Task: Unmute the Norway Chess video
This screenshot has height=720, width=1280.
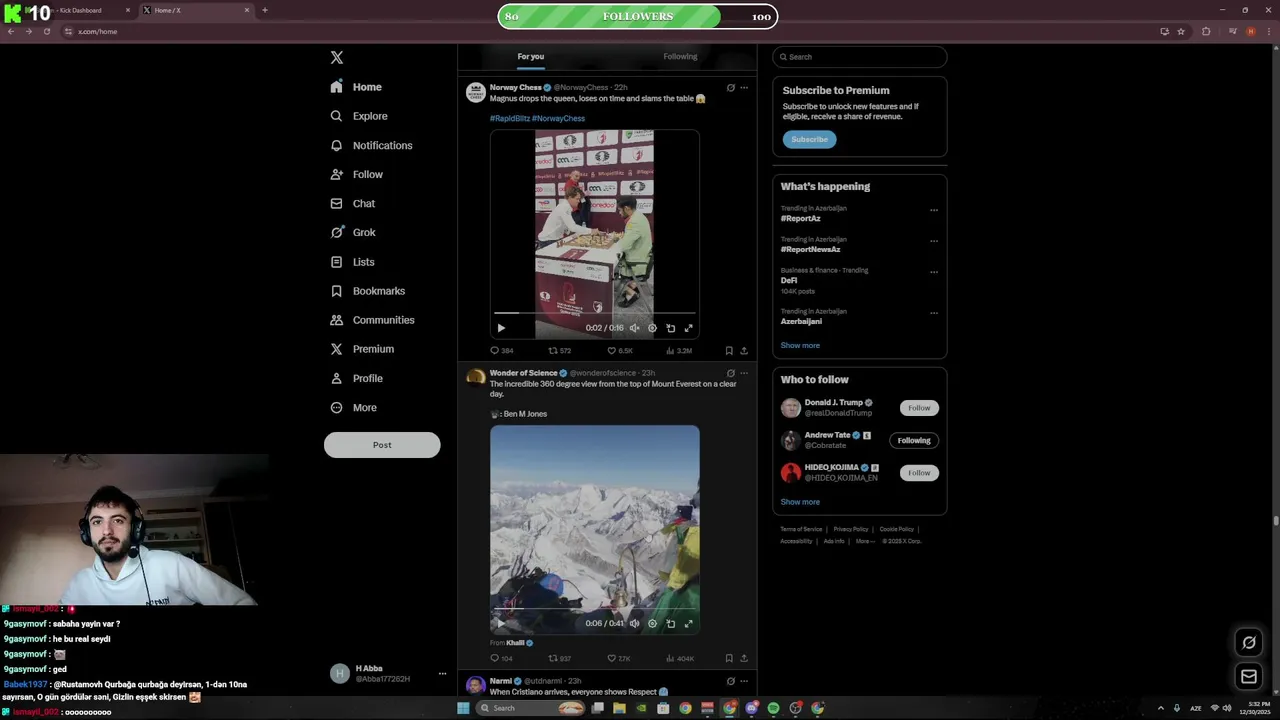Action: (x=634, y=328)
